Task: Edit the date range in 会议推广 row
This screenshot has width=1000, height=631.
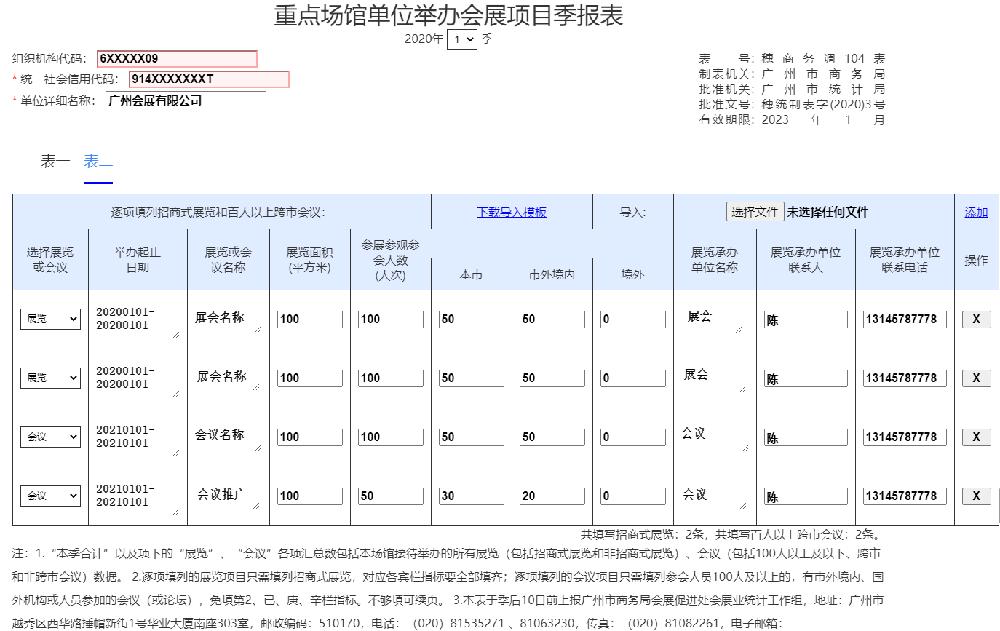Action: pos(136,498)
